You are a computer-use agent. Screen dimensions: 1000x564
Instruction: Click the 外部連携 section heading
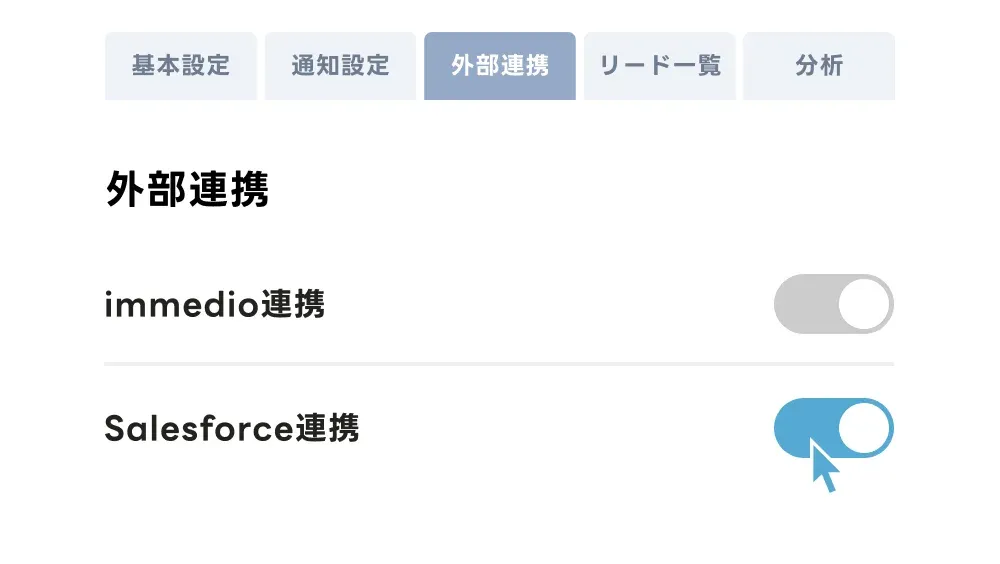click(x=187, y=190)
